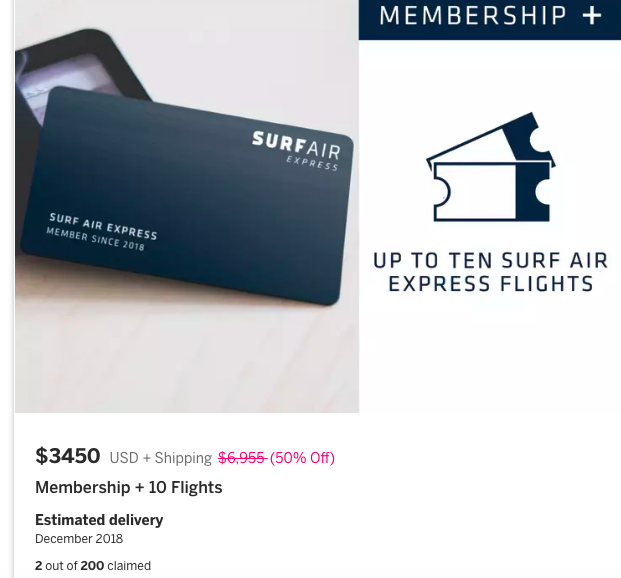This screenshot has width=621, height=578.
Task: Click the SURFAIR Express logo on the card
Action: pos(297,149)
